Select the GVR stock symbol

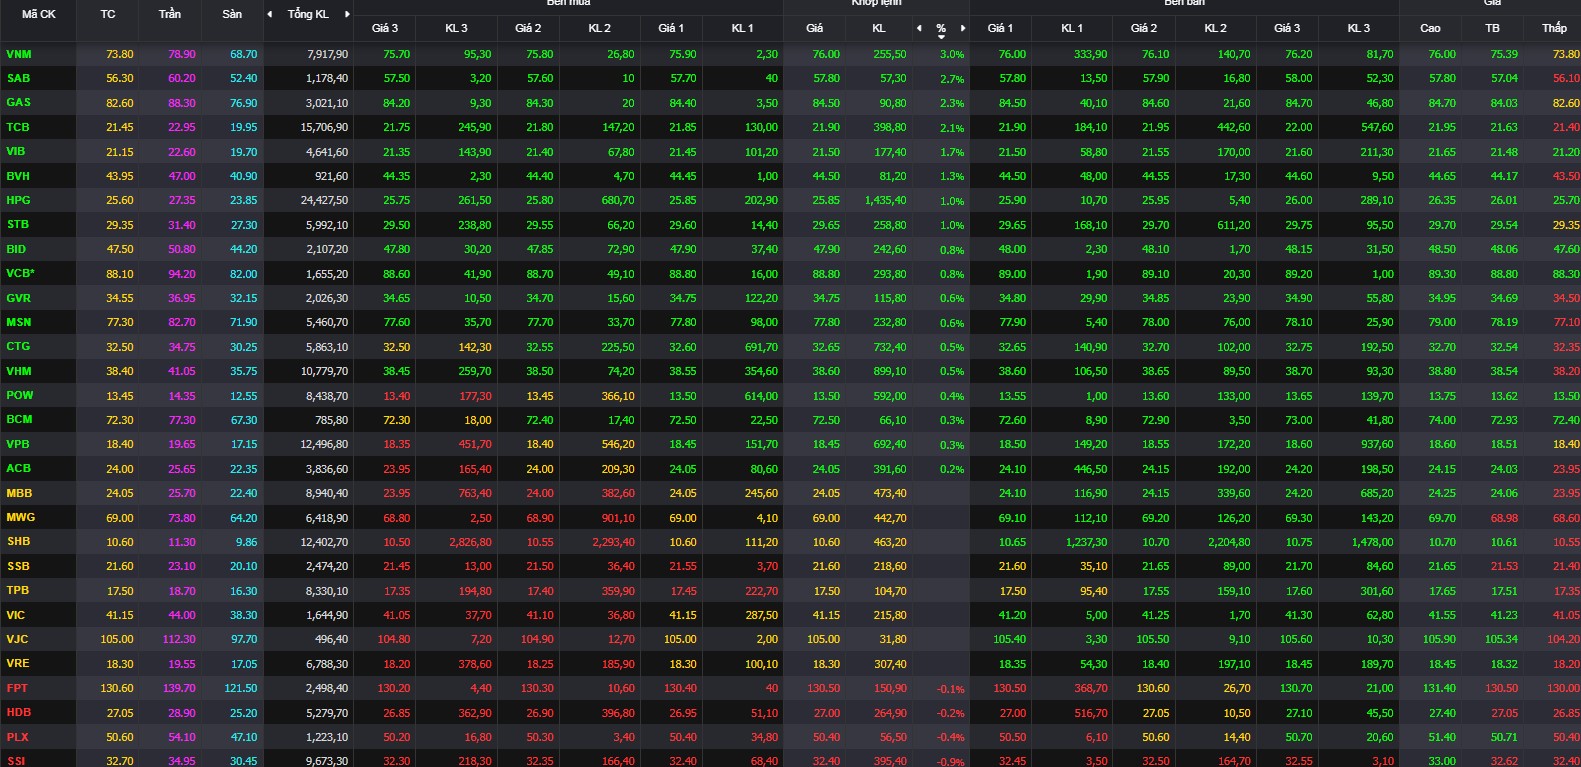(x=18, y=298)
